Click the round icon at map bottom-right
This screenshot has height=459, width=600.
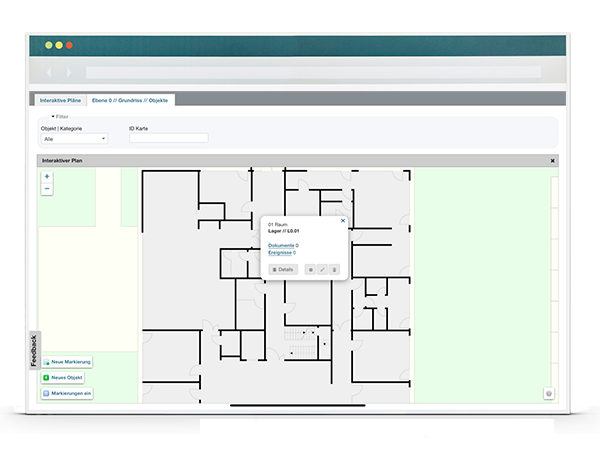(548, 393)
